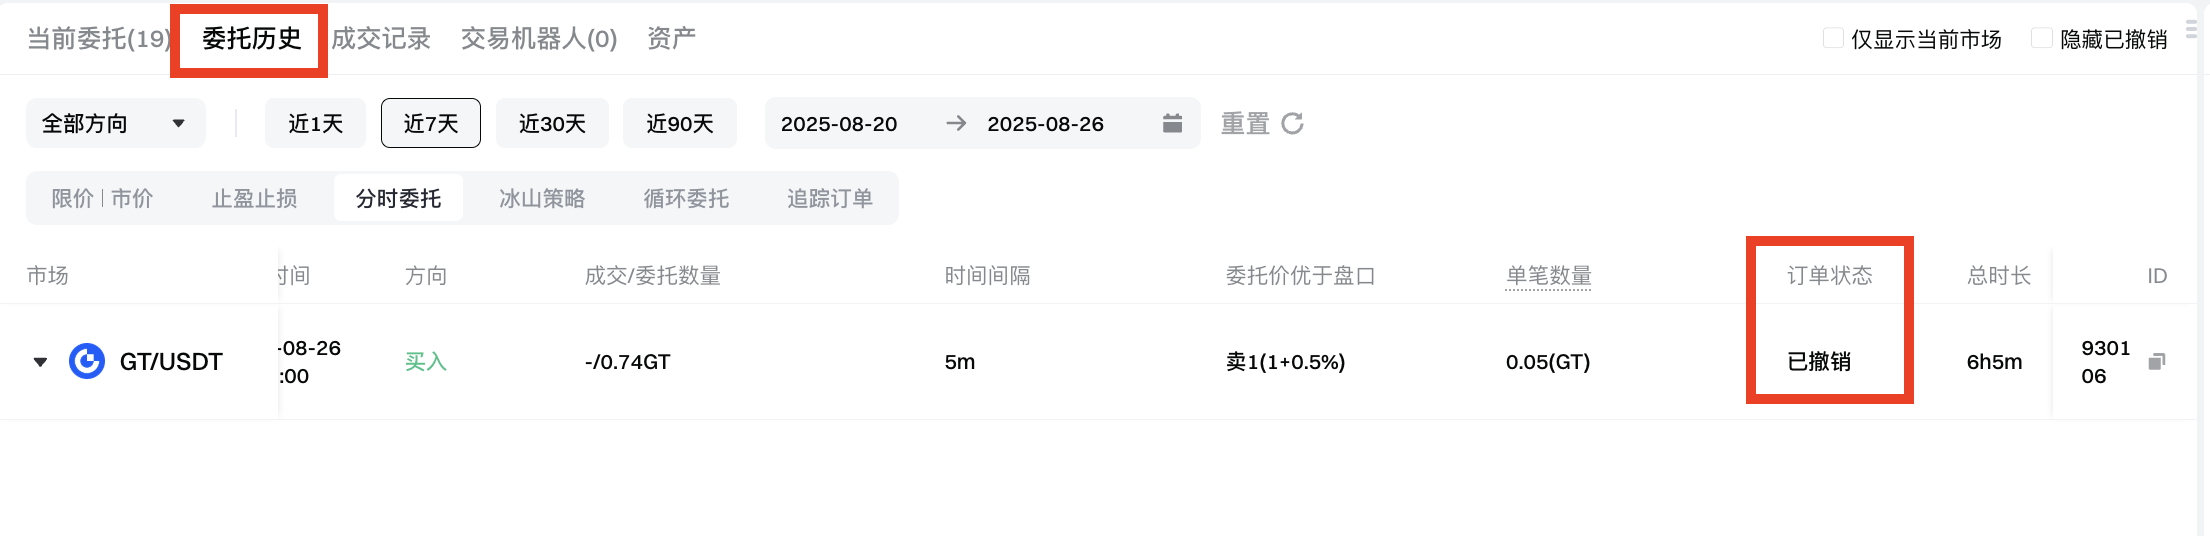Go to the 资产 tab
The image size is (2210, 536).
pyautogui.click(x=671, y=39)
